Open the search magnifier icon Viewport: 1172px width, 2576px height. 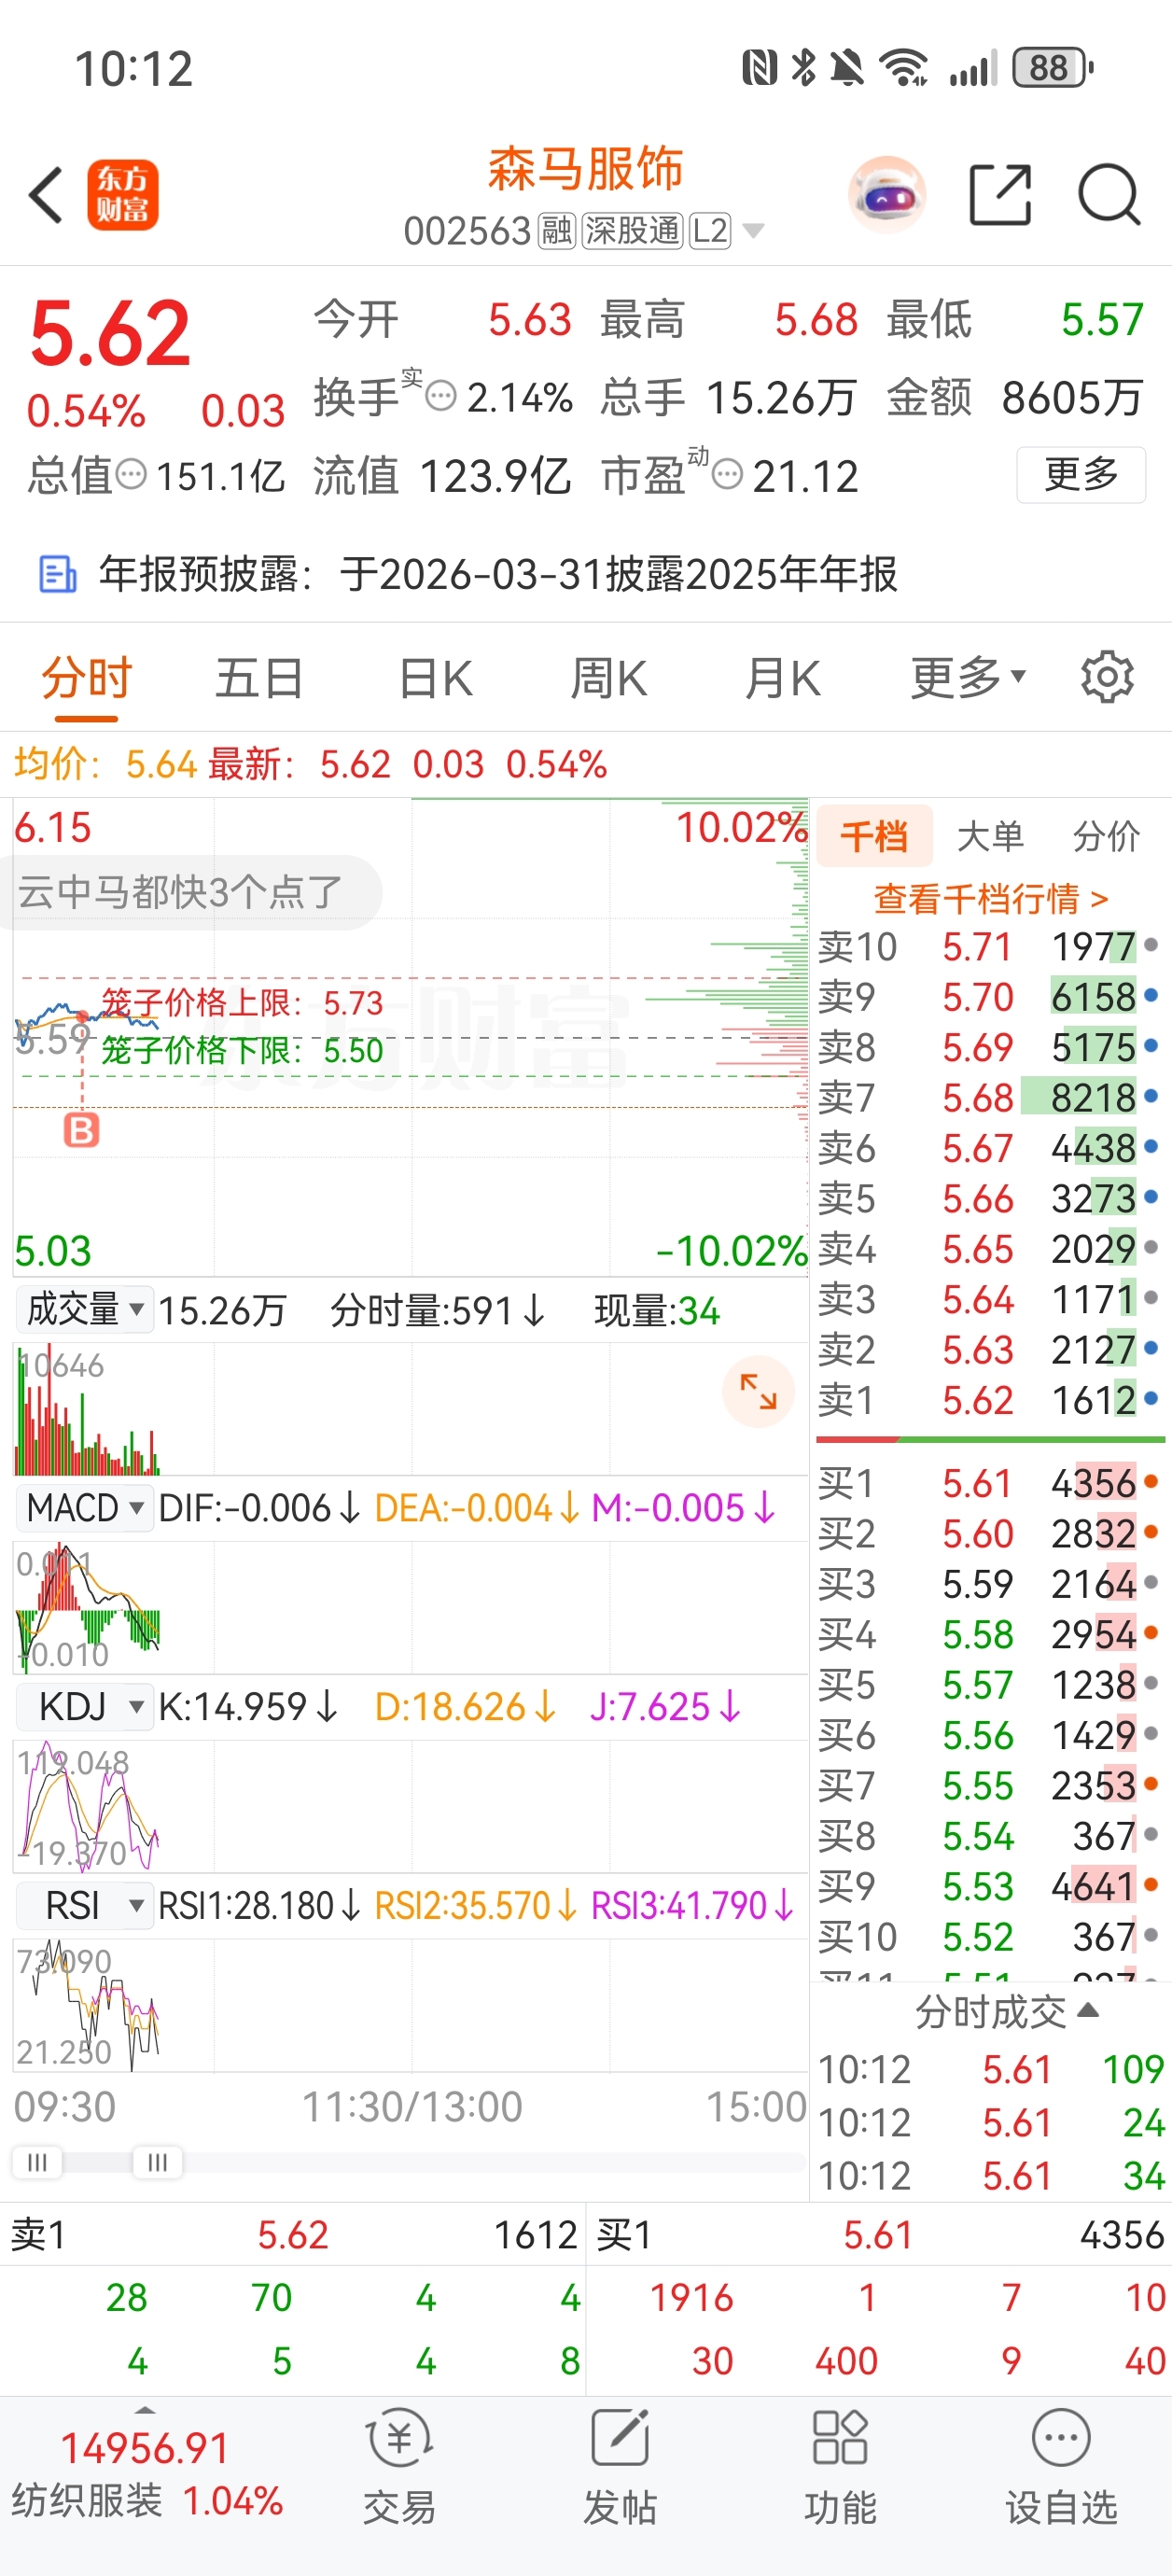(1109, 194)
